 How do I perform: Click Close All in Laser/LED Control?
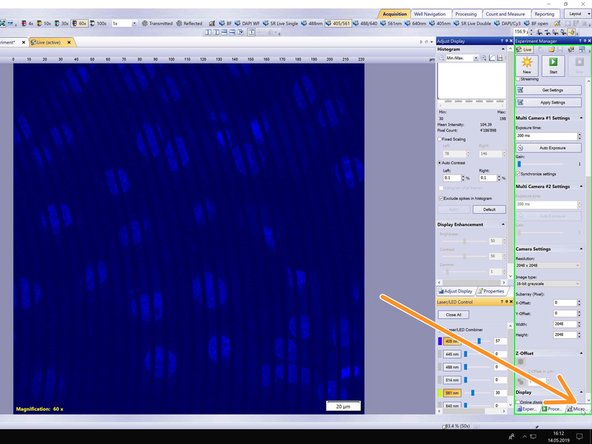coord(453,314)
